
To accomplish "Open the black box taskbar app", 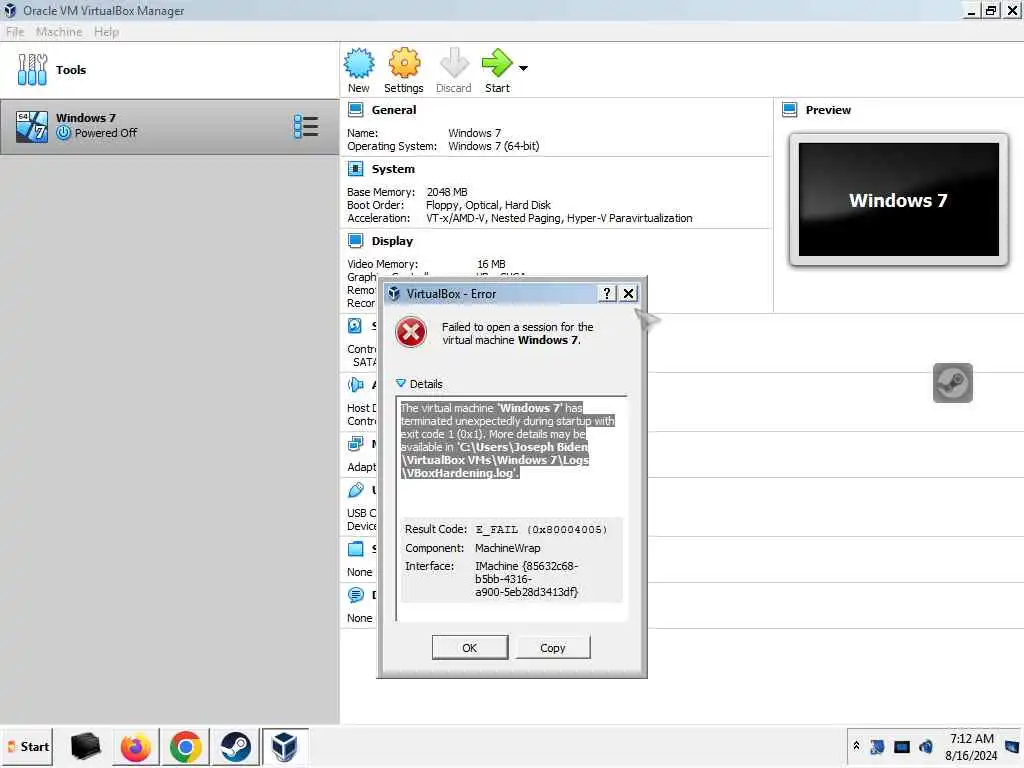I will [x=86, y=746].
